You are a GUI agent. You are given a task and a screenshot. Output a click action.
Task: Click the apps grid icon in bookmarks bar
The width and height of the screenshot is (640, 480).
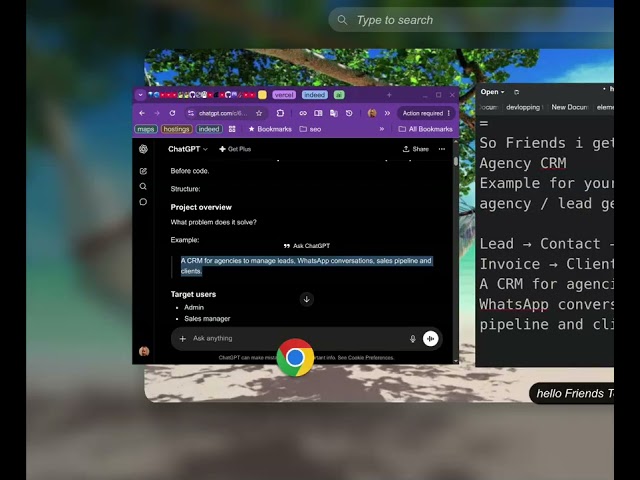click(232, 129)
